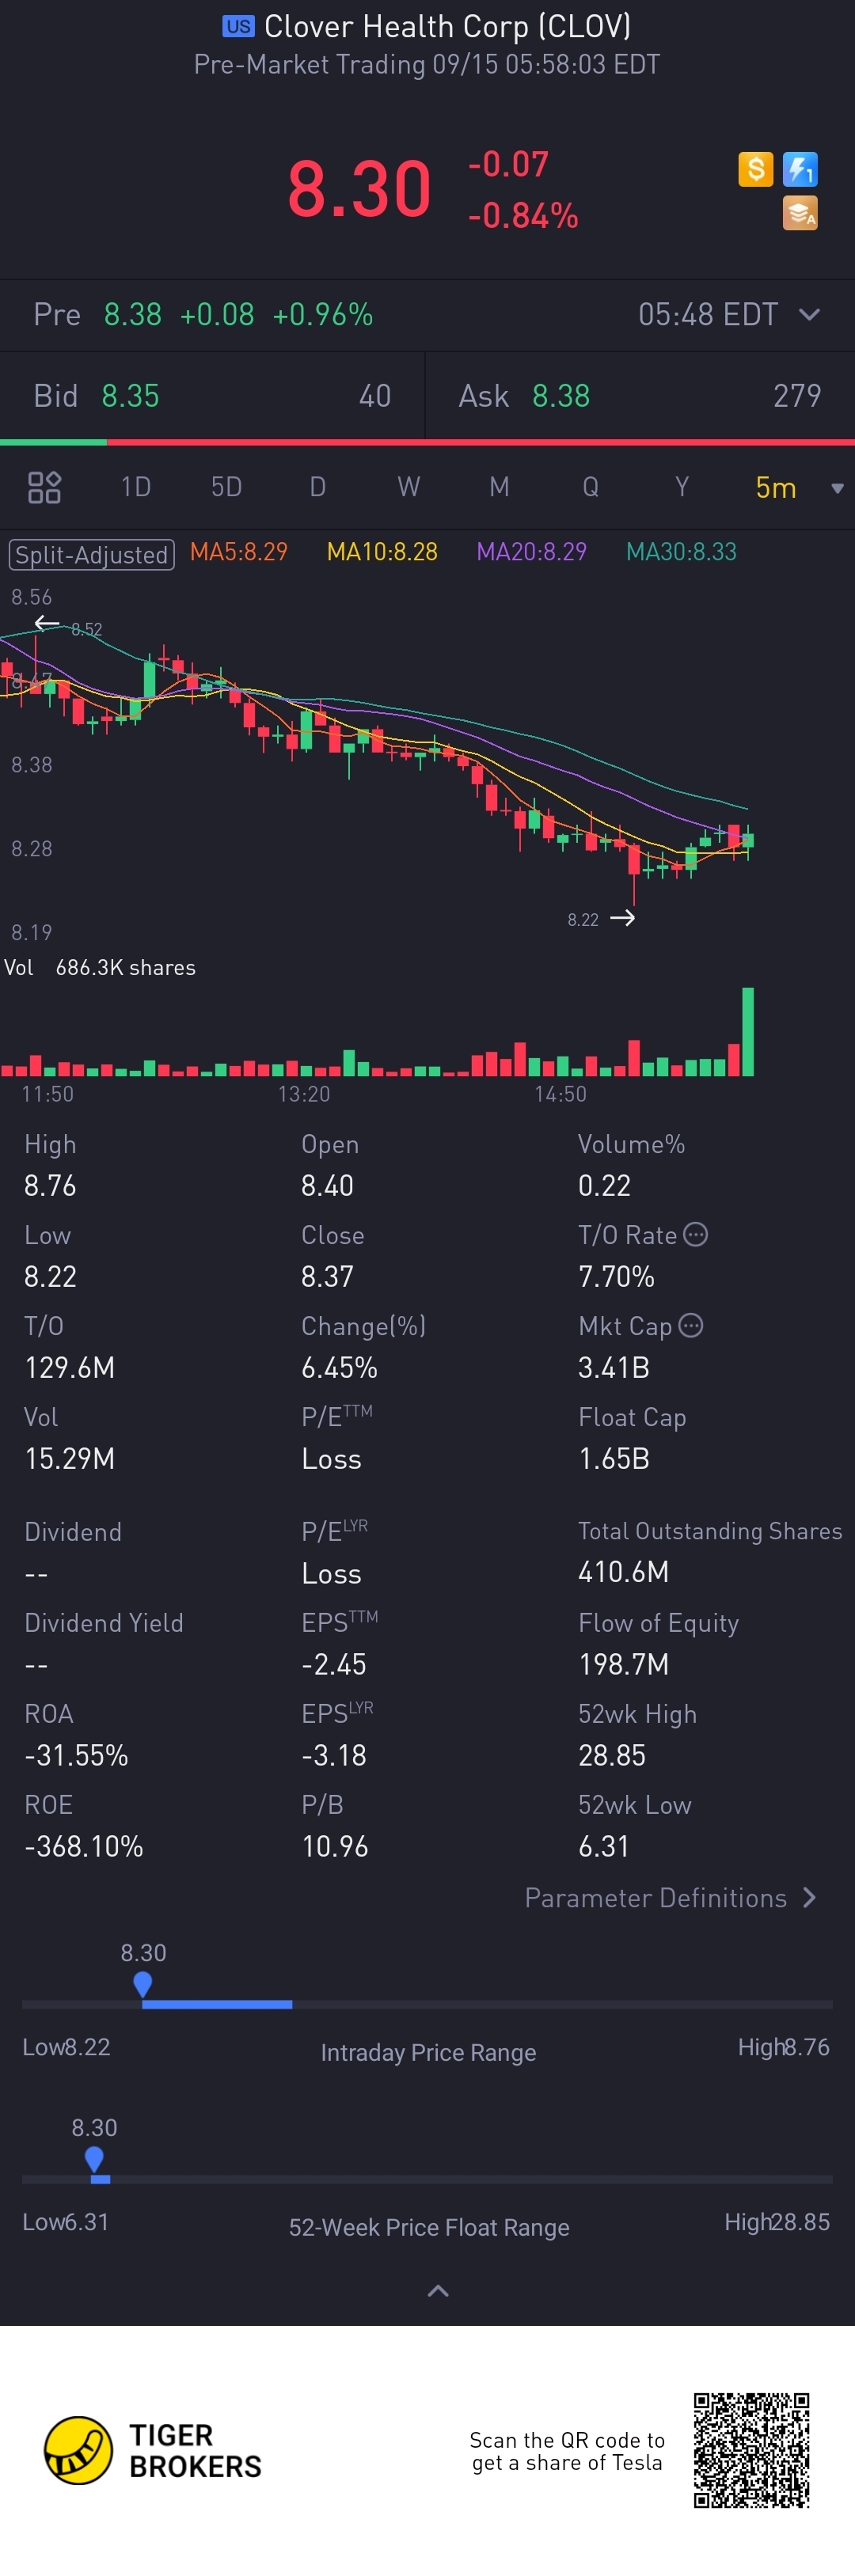Tap the Tesla share QR code

tap(751, 2450)
